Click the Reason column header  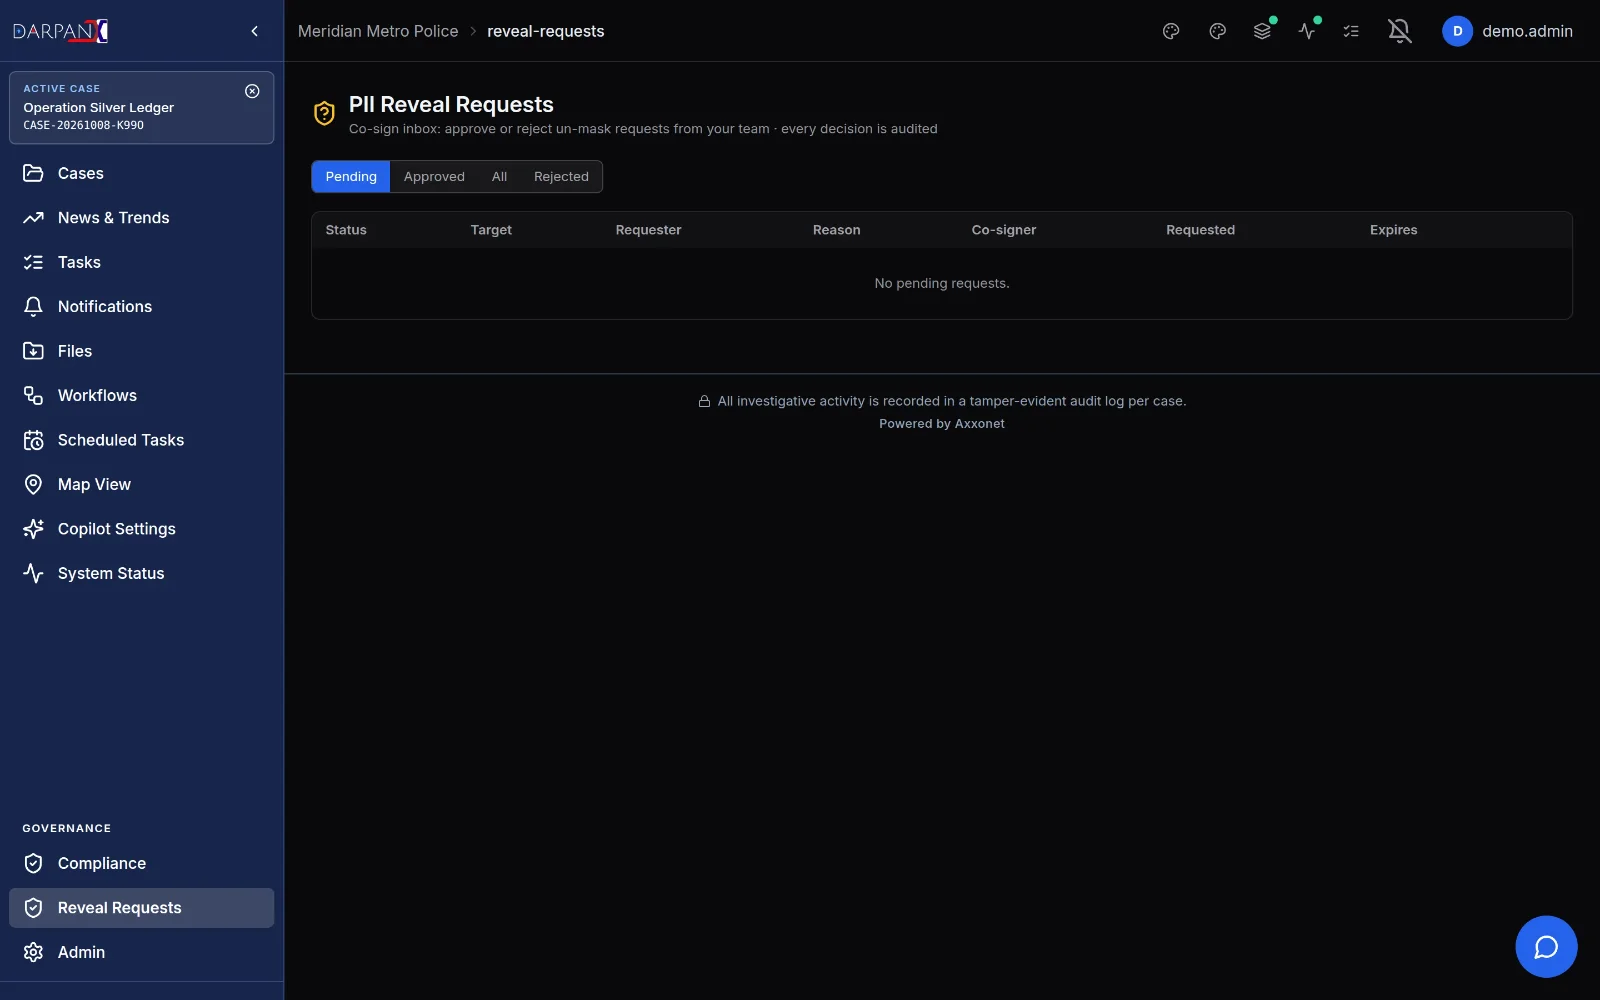[837, 230]
